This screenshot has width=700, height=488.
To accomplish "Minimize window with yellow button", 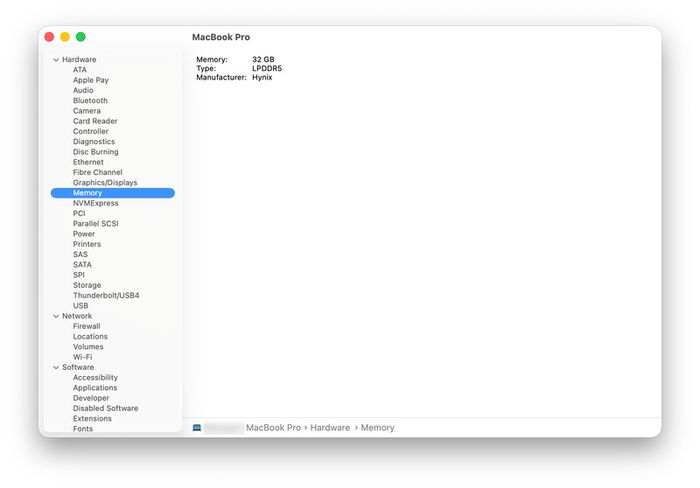I will tap(65, 37).
